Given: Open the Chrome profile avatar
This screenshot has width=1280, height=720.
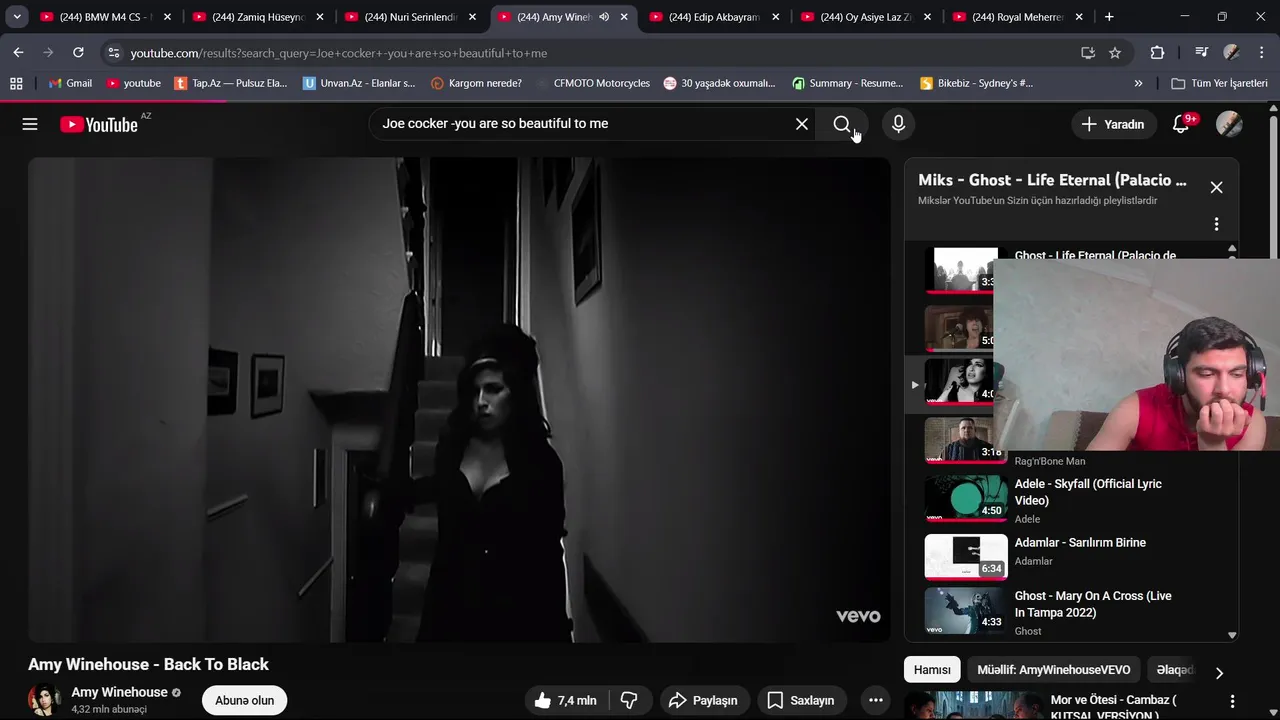Looking at the screenshot, I should pyautogui.click(x=1231, y=53).
